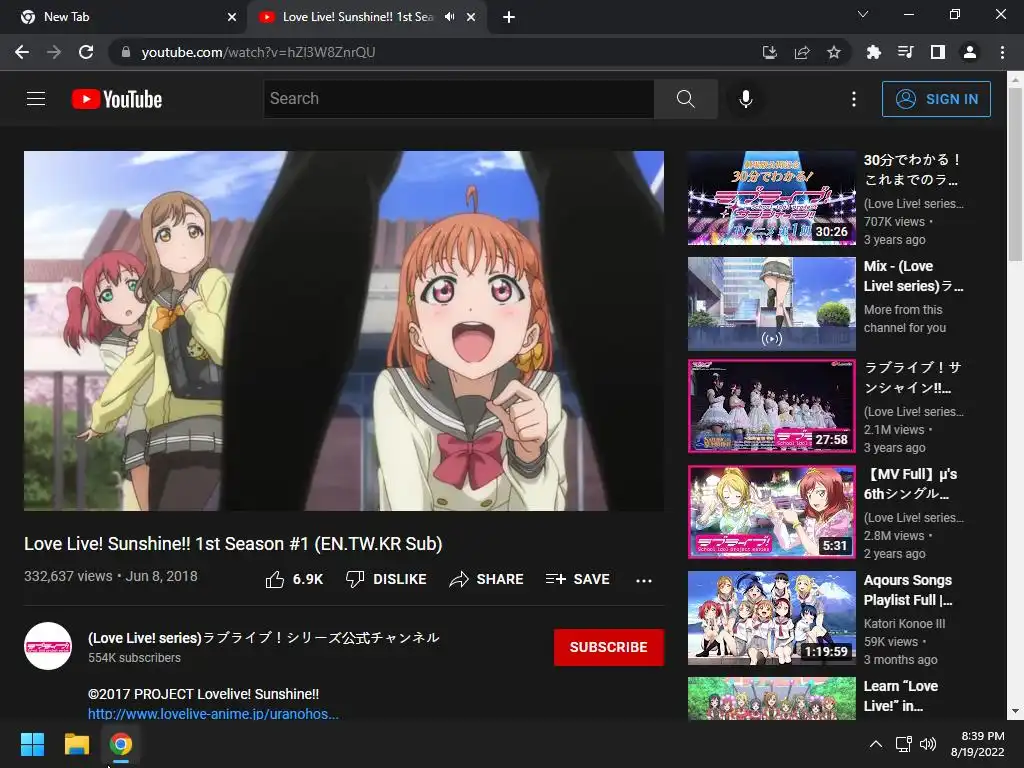Open the lovelive-anime.jp description link

point(214,714)
